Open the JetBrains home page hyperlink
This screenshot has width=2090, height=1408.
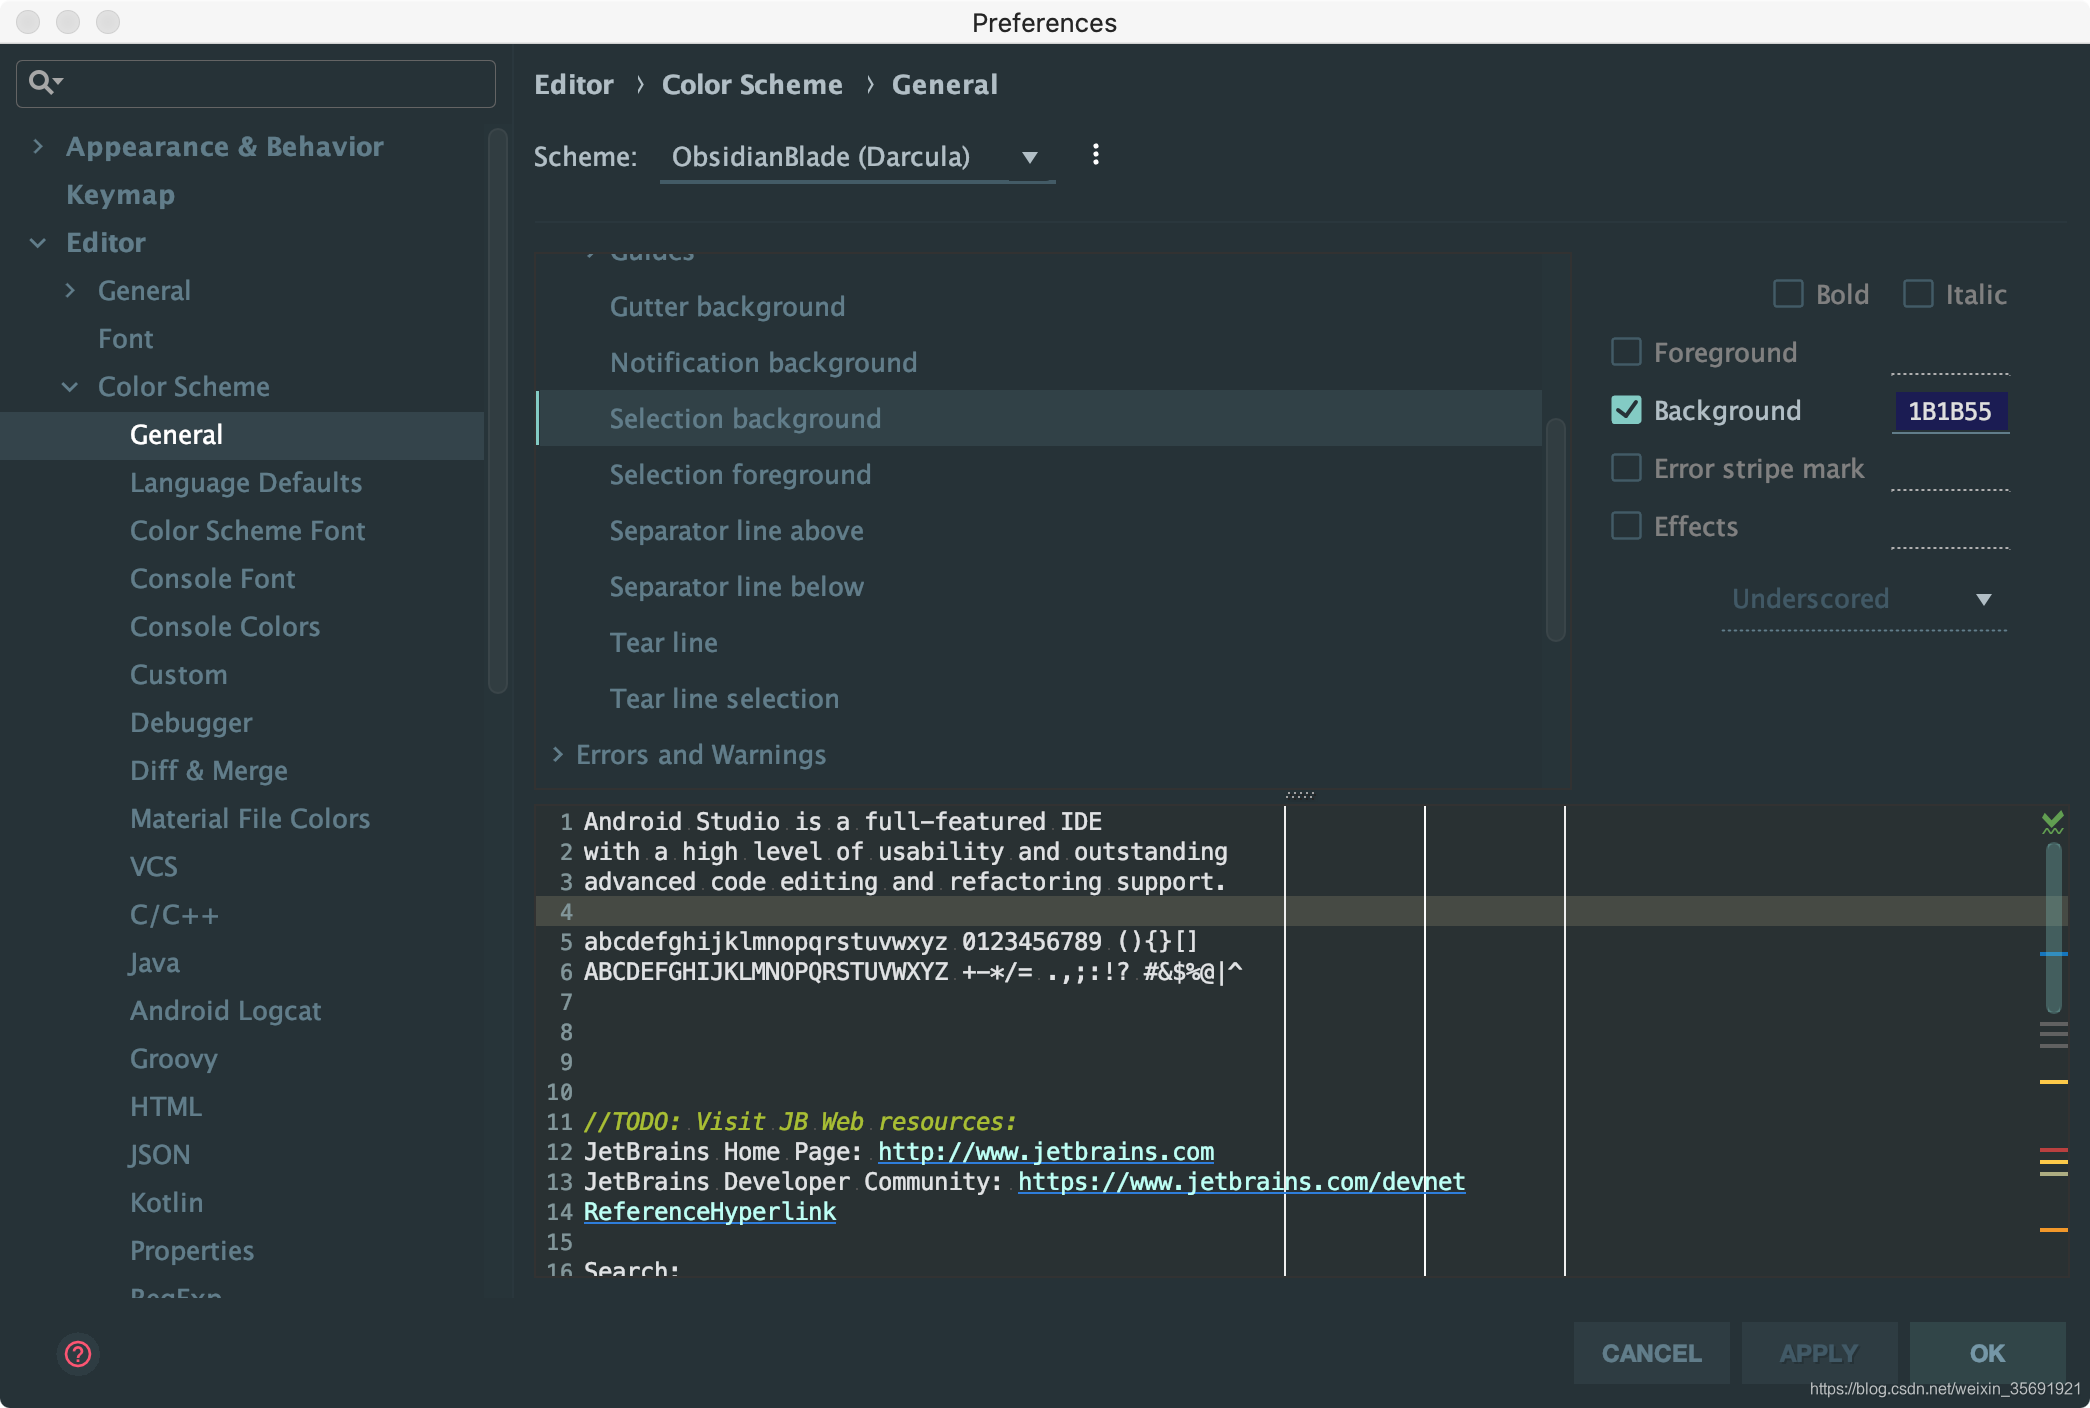point(1044,1151)
